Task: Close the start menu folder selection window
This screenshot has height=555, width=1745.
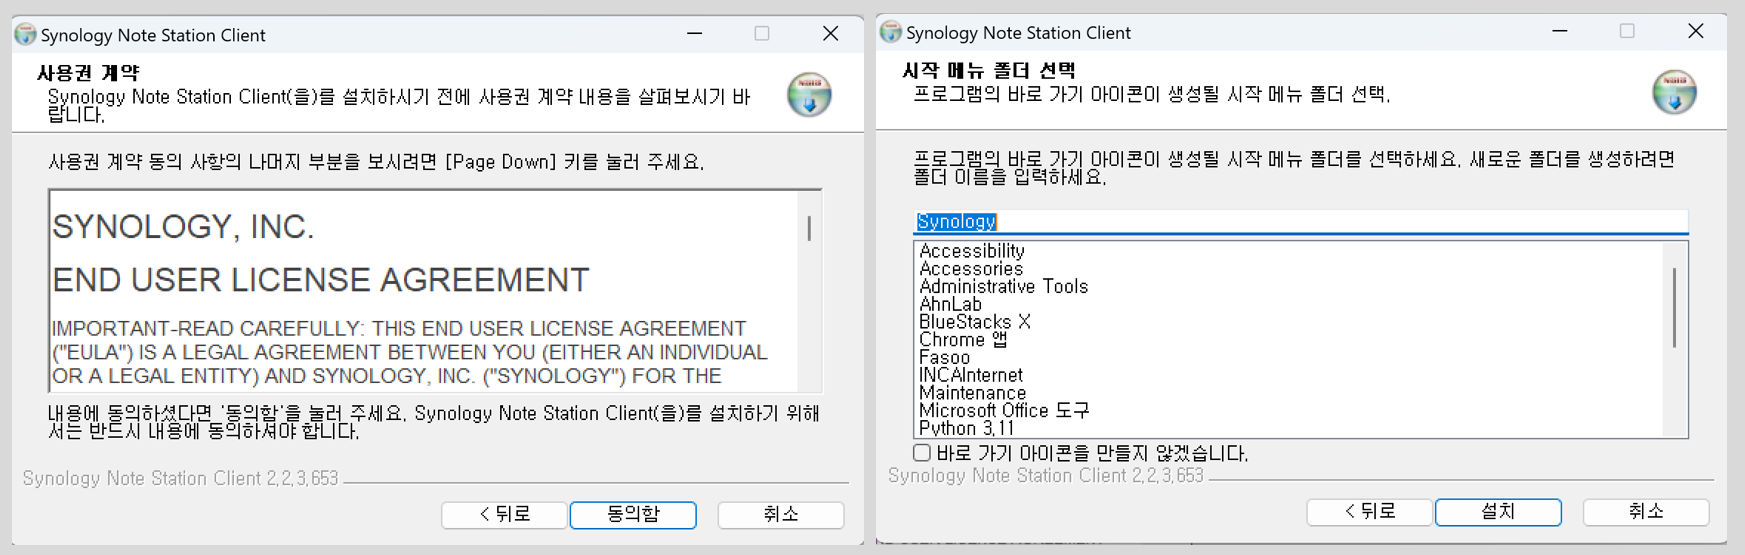Action: pos(1695,32)
